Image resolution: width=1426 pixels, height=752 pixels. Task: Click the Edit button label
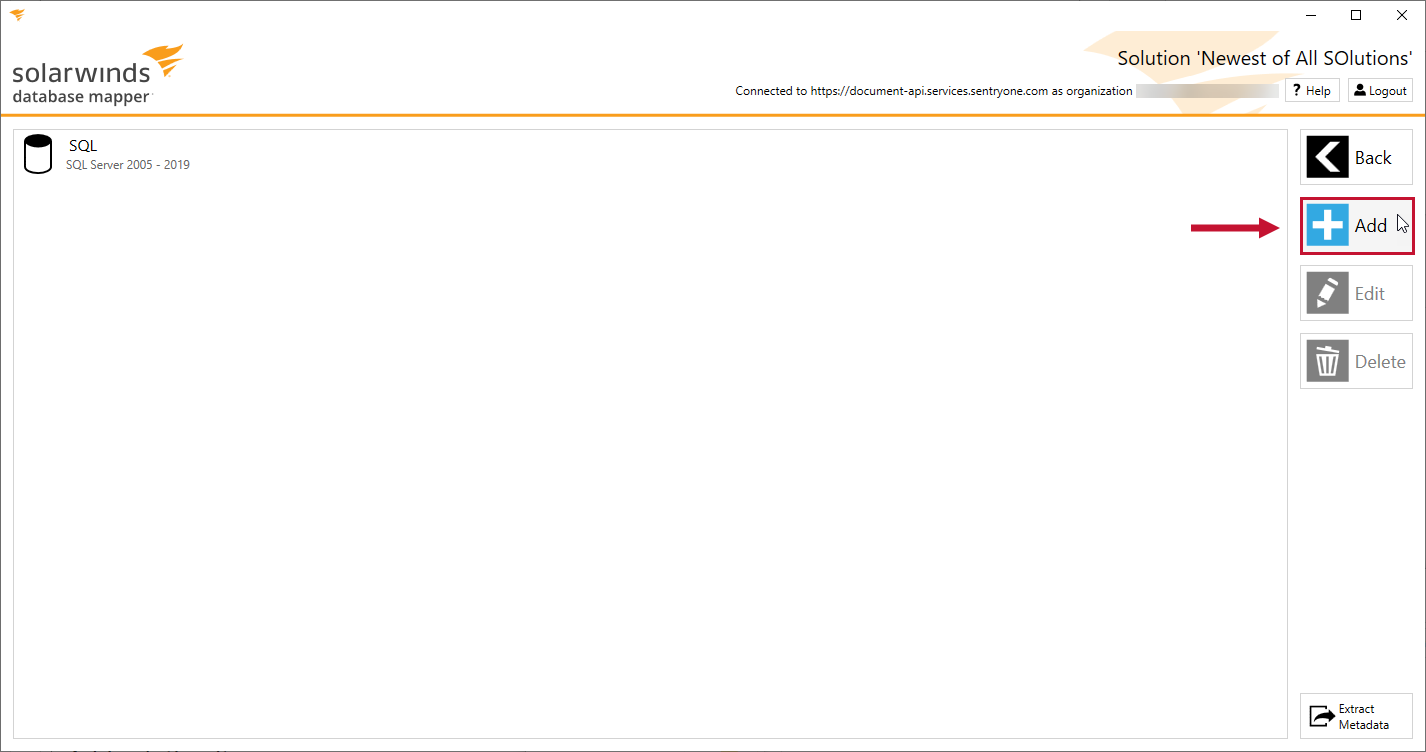pos(1370,294)
